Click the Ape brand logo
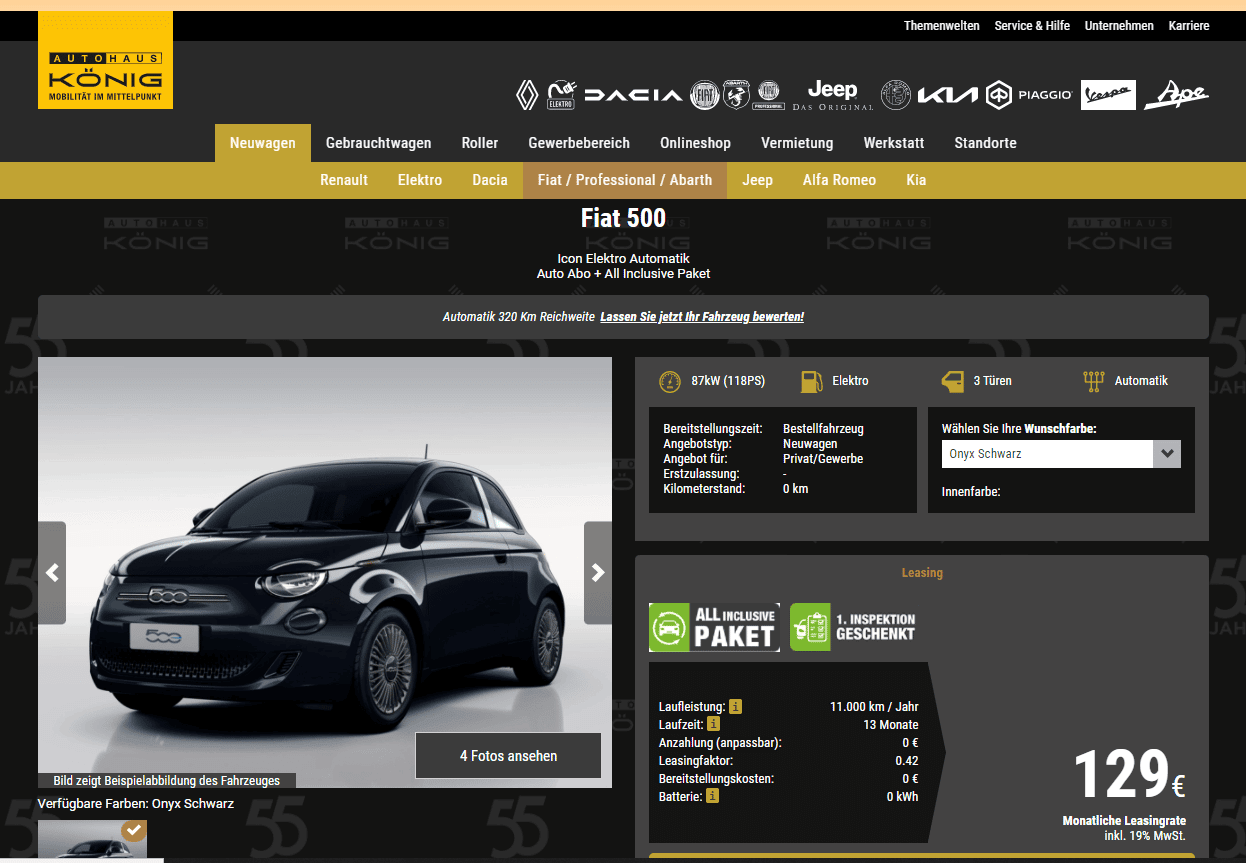 coord(1177,95)
